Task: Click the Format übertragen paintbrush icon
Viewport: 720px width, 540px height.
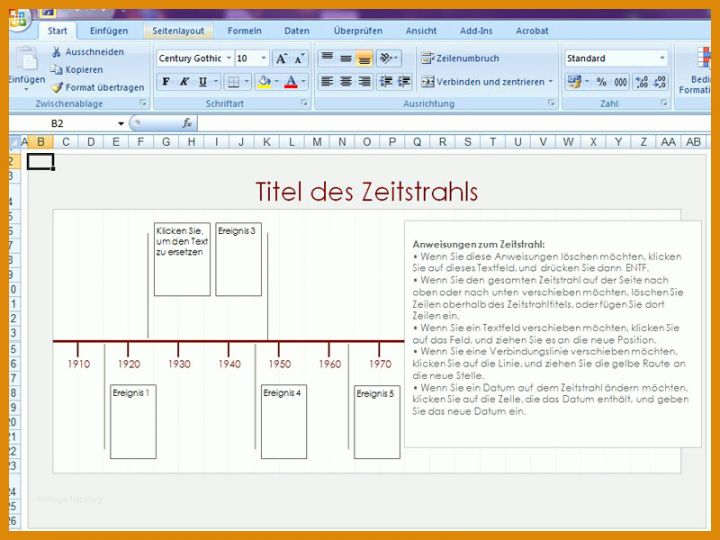Action: click(x=57, y=87)
